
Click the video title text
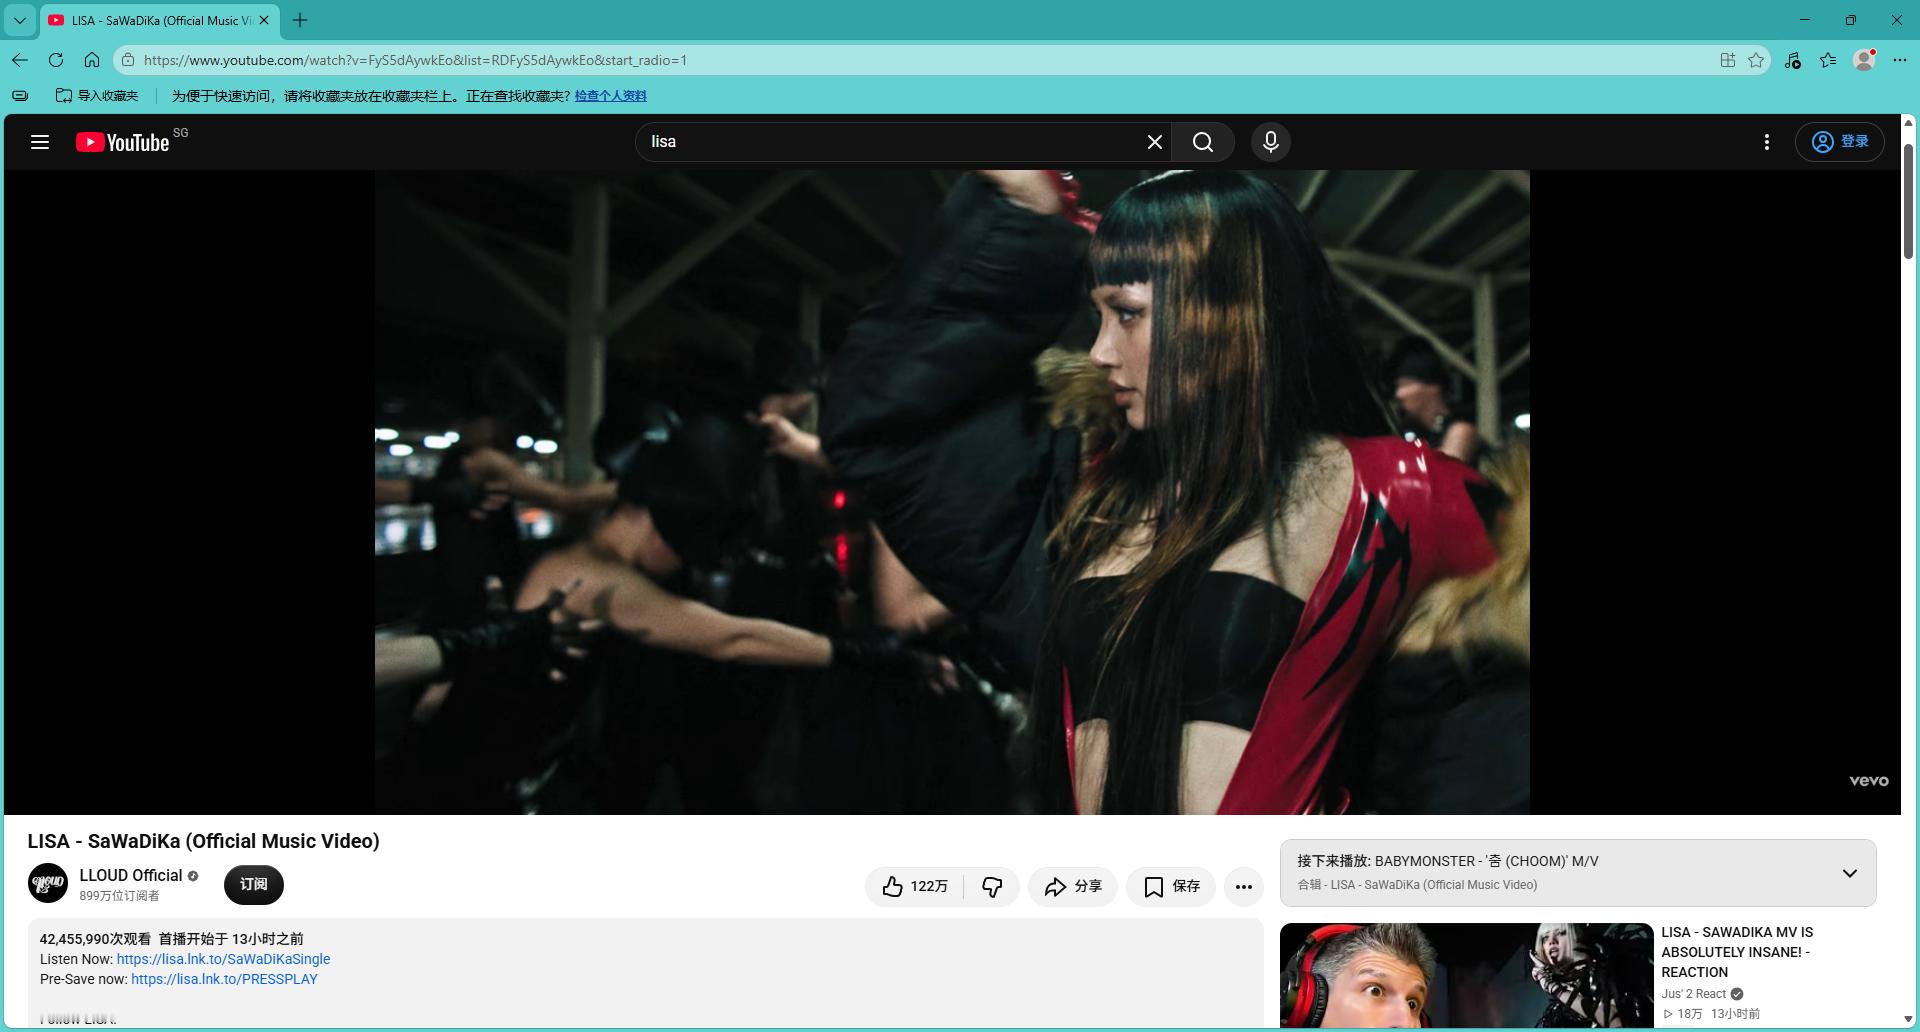pos(204,841)
